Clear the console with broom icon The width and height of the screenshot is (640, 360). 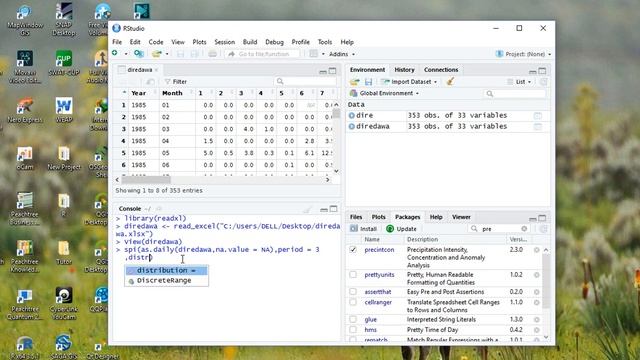point(307,209)
